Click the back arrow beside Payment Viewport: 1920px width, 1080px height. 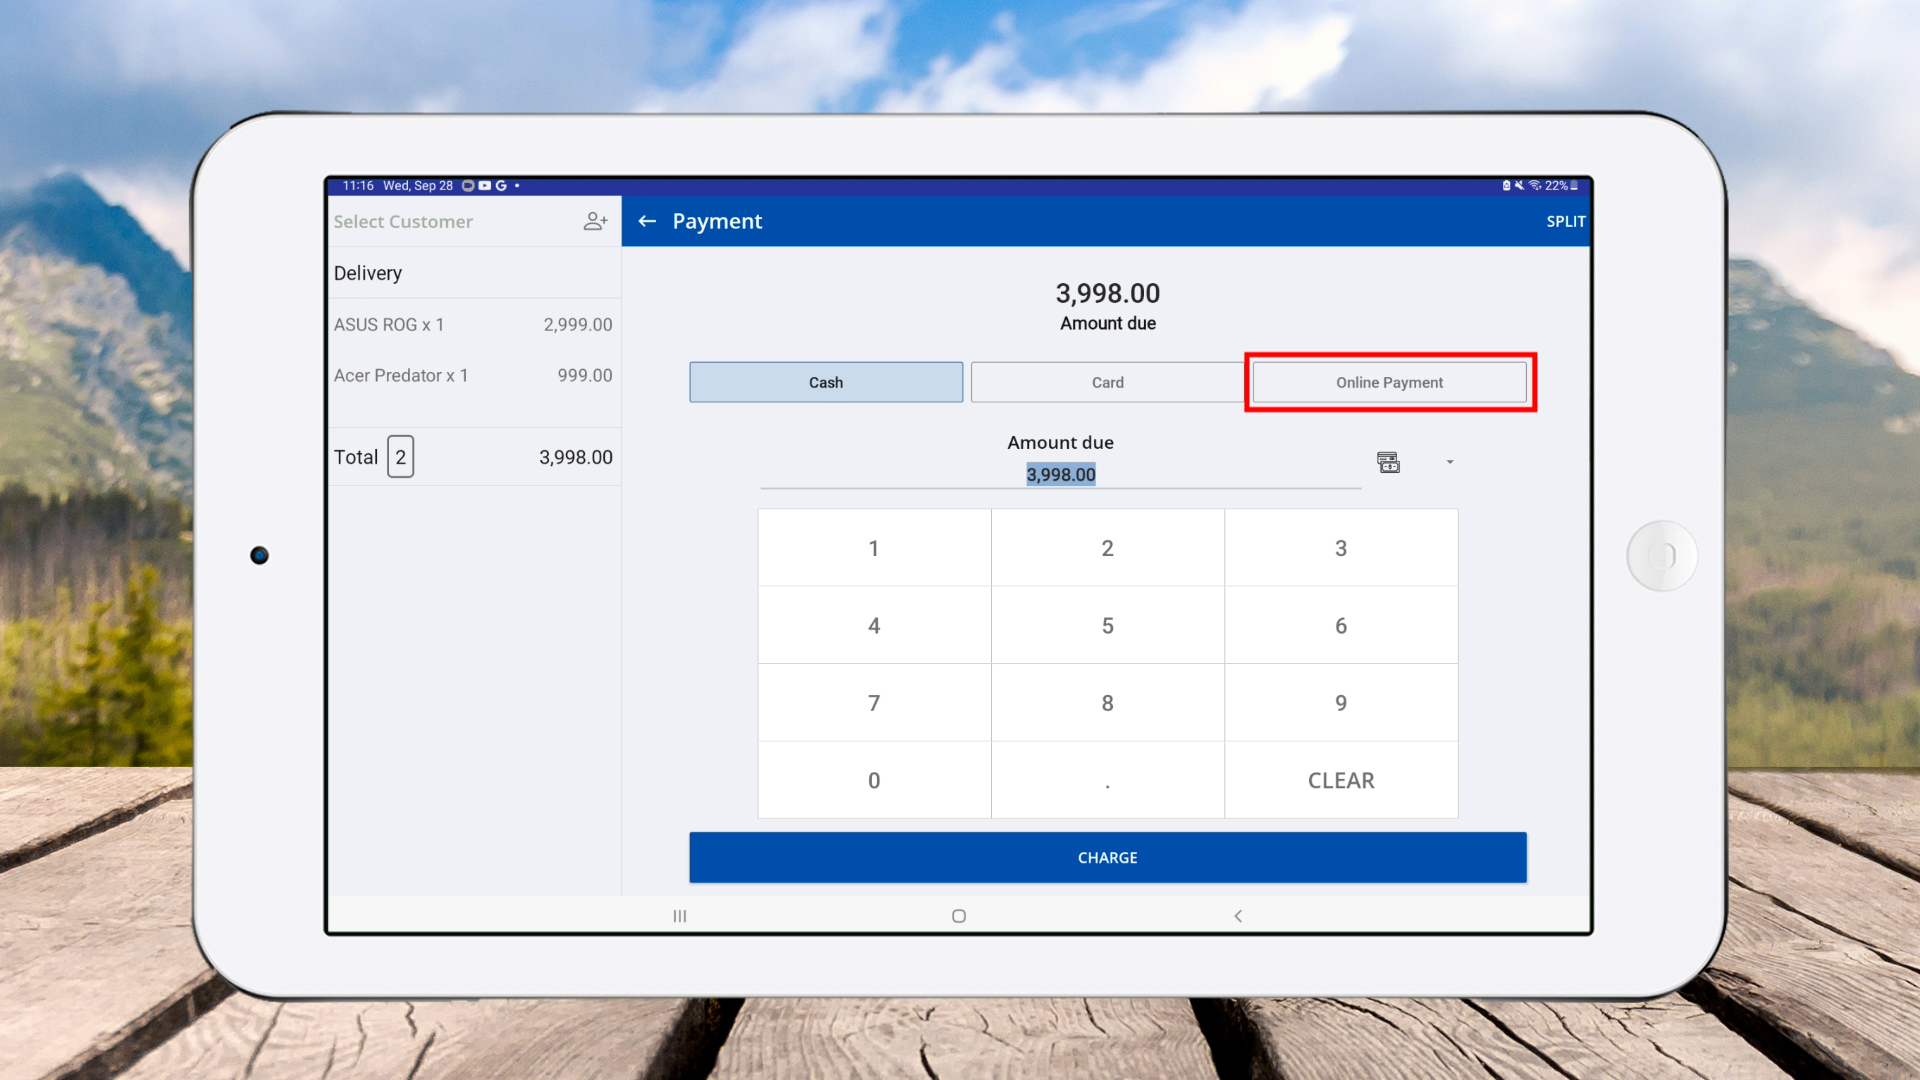tap(647, 221)
